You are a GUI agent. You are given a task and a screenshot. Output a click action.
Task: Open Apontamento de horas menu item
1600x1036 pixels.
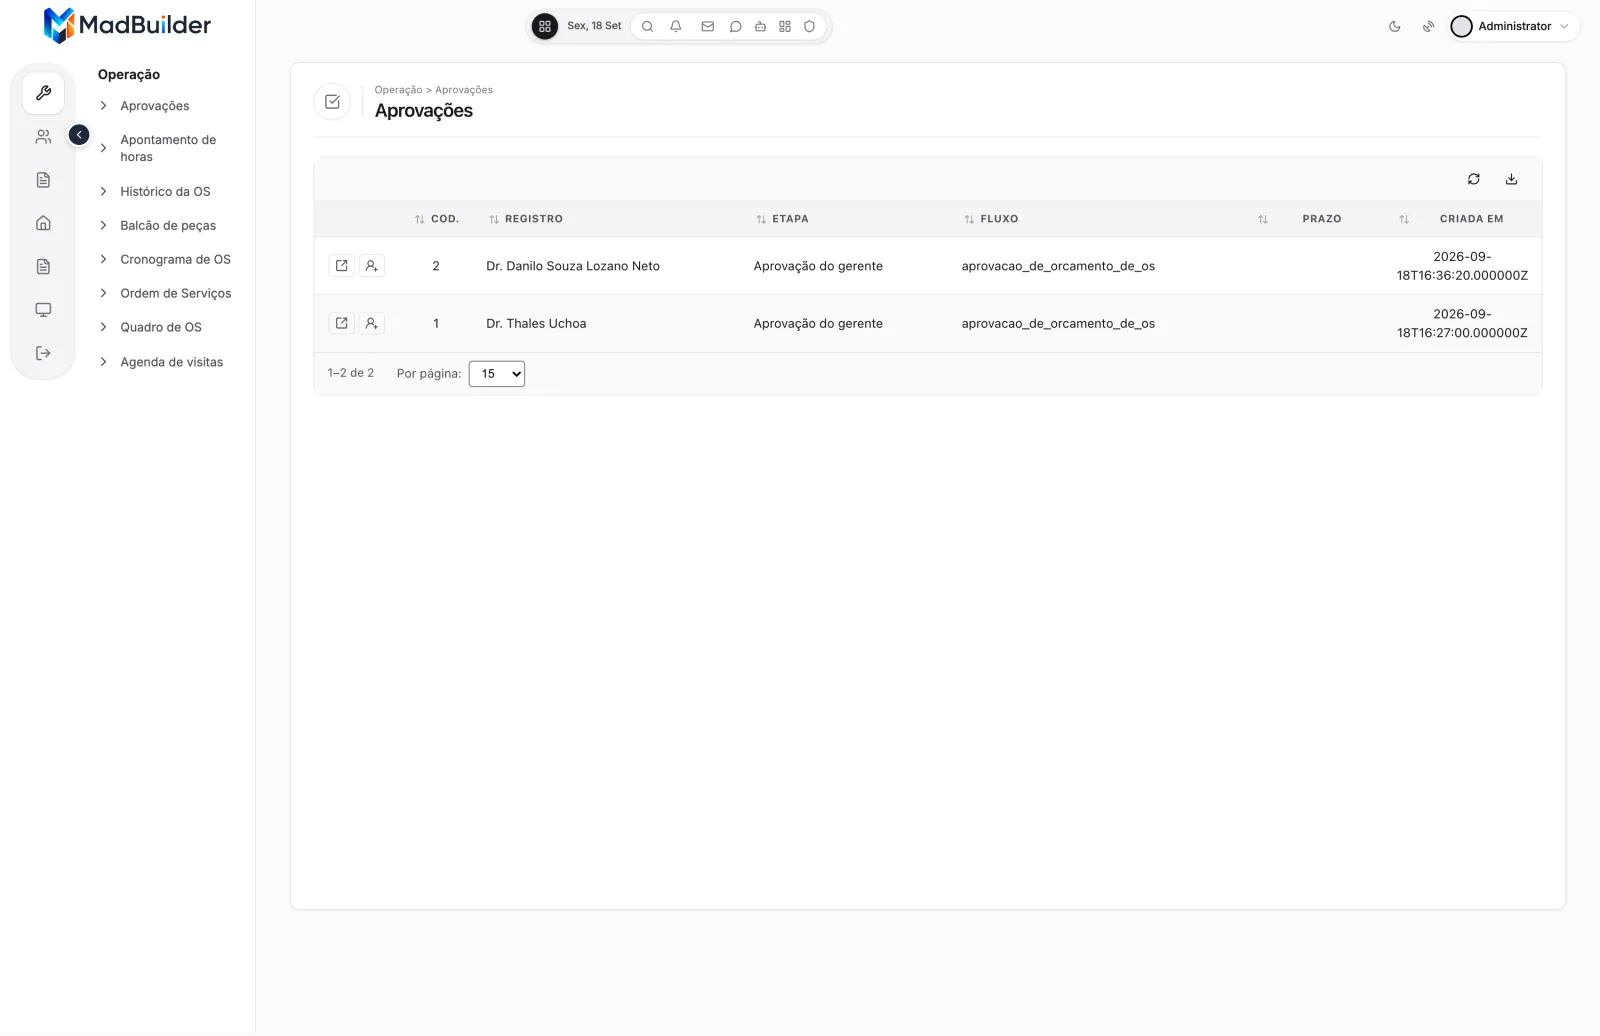[168, 148]
